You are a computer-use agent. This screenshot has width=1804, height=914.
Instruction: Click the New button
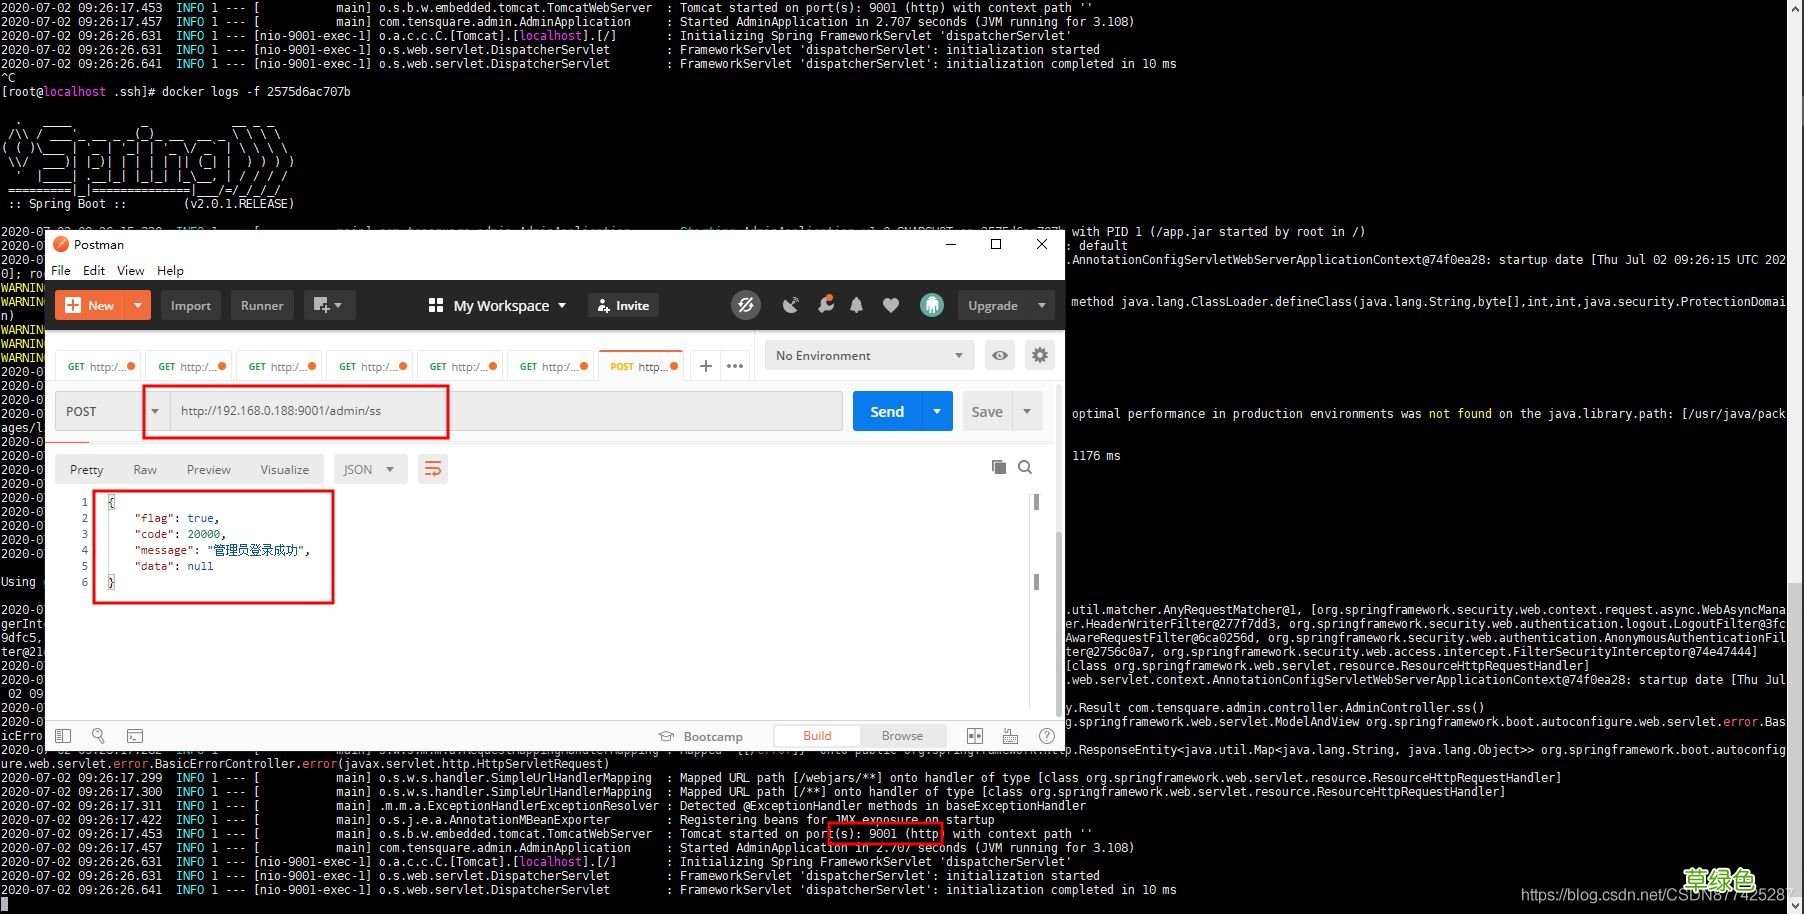coord(90,305)
